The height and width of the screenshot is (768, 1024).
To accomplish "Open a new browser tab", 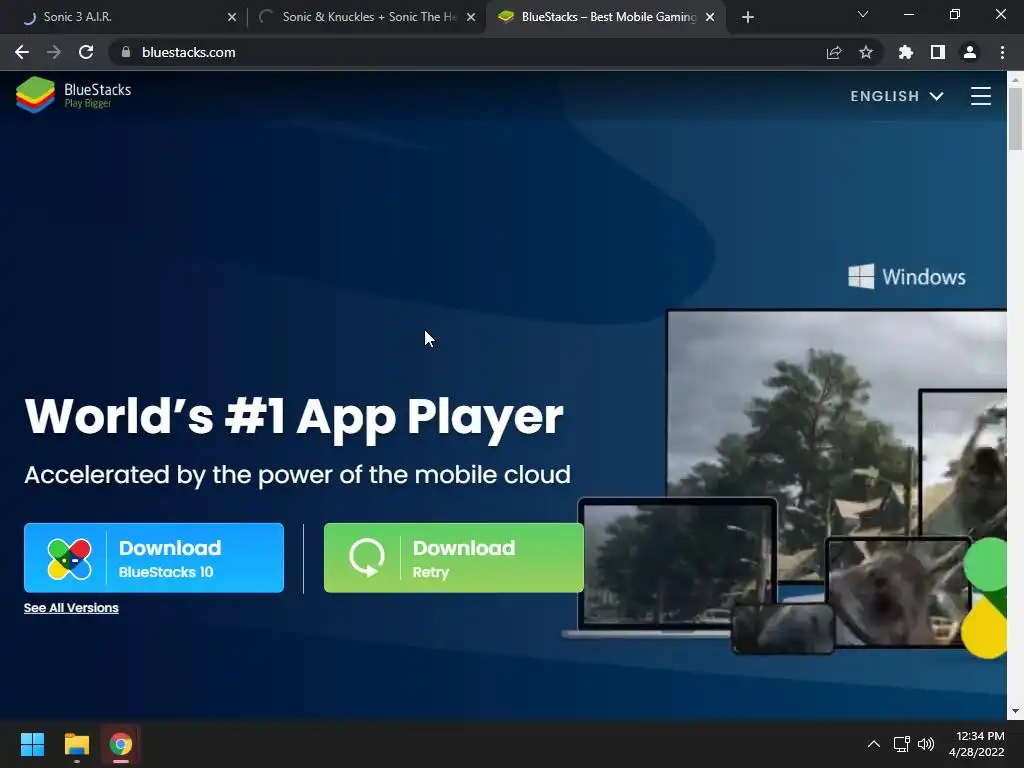I will point(748,17).
